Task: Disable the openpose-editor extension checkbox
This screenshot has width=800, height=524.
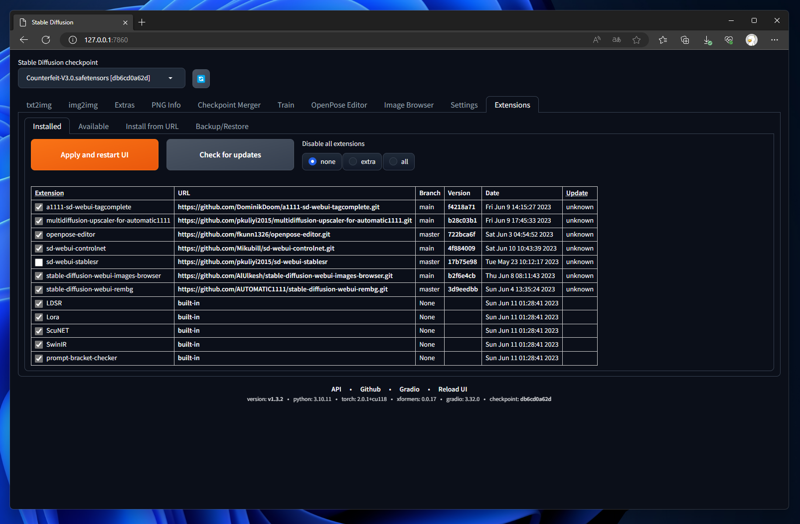Action: coord(39,235)
